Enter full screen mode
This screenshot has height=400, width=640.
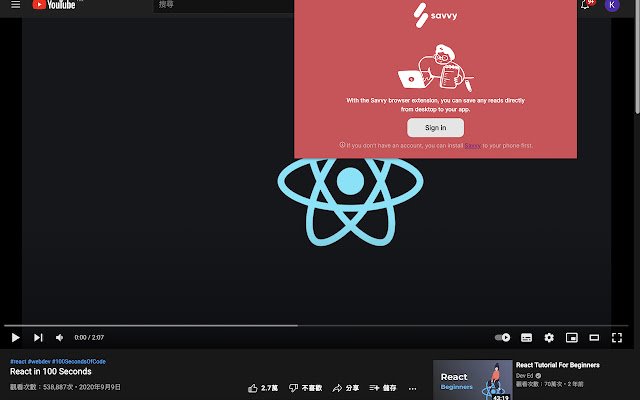point(617,338)
